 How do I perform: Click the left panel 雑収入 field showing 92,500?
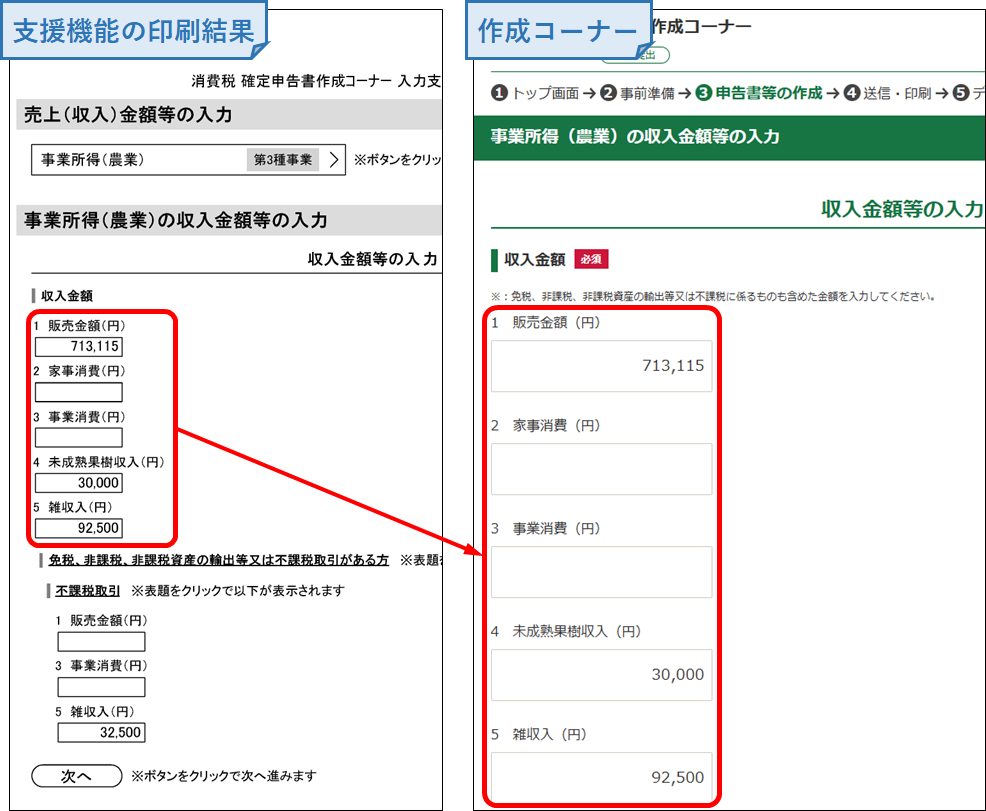coord(79,528)
